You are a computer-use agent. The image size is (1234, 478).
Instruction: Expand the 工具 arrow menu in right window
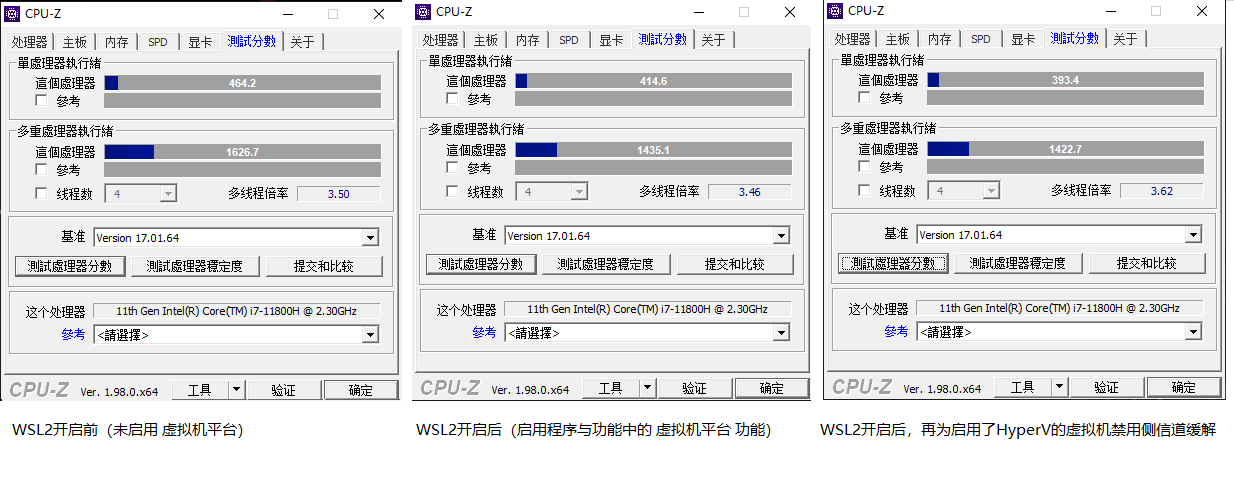[1059, 387]
